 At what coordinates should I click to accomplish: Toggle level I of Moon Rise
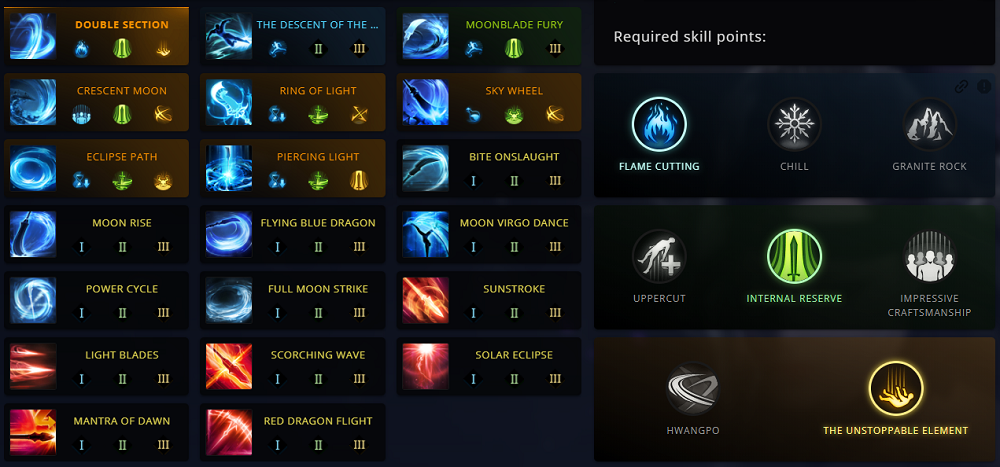81,246
